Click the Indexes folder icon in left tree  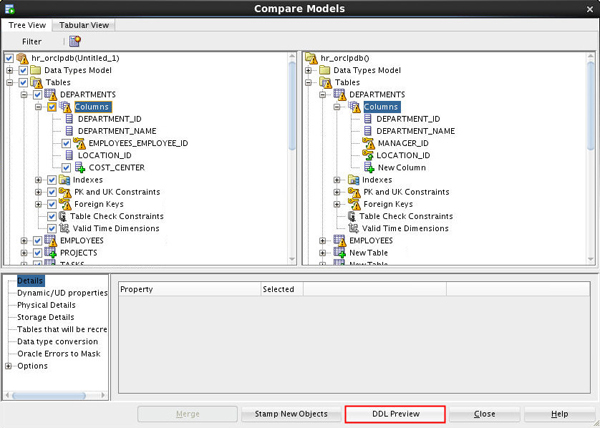coord(64,180)
